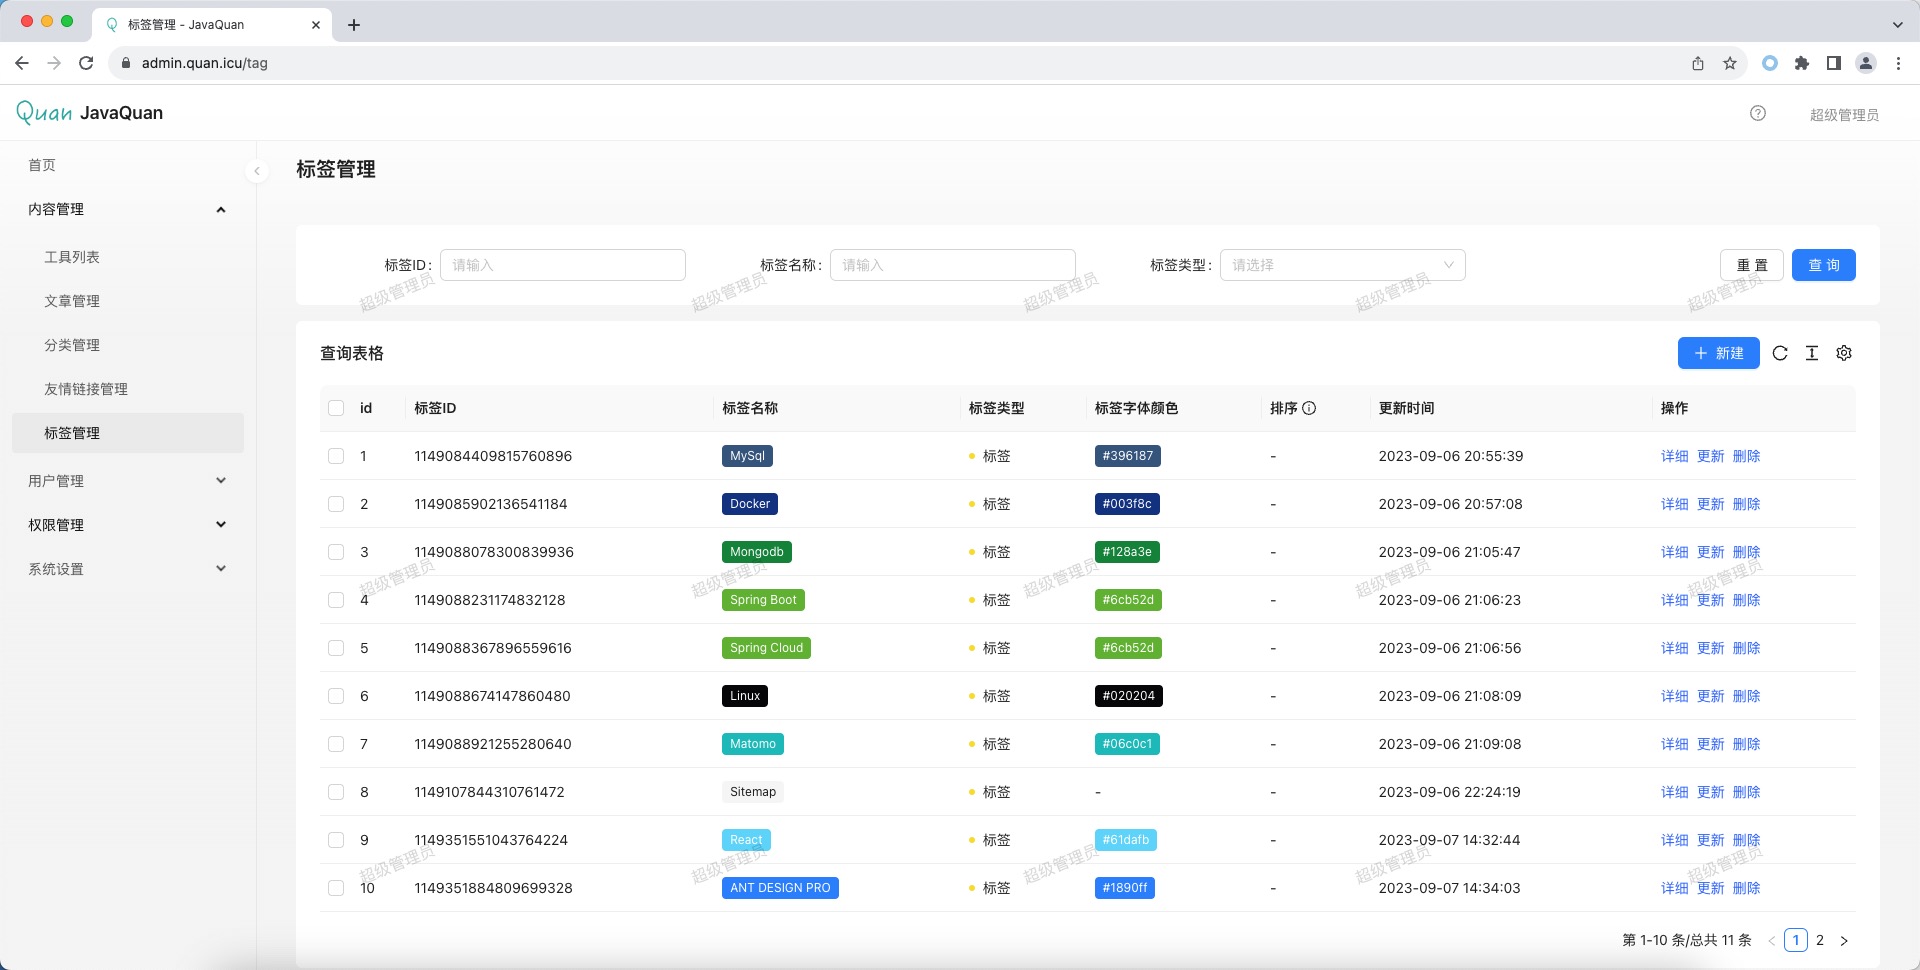Open column settings gear icon

click(1844, 353)
